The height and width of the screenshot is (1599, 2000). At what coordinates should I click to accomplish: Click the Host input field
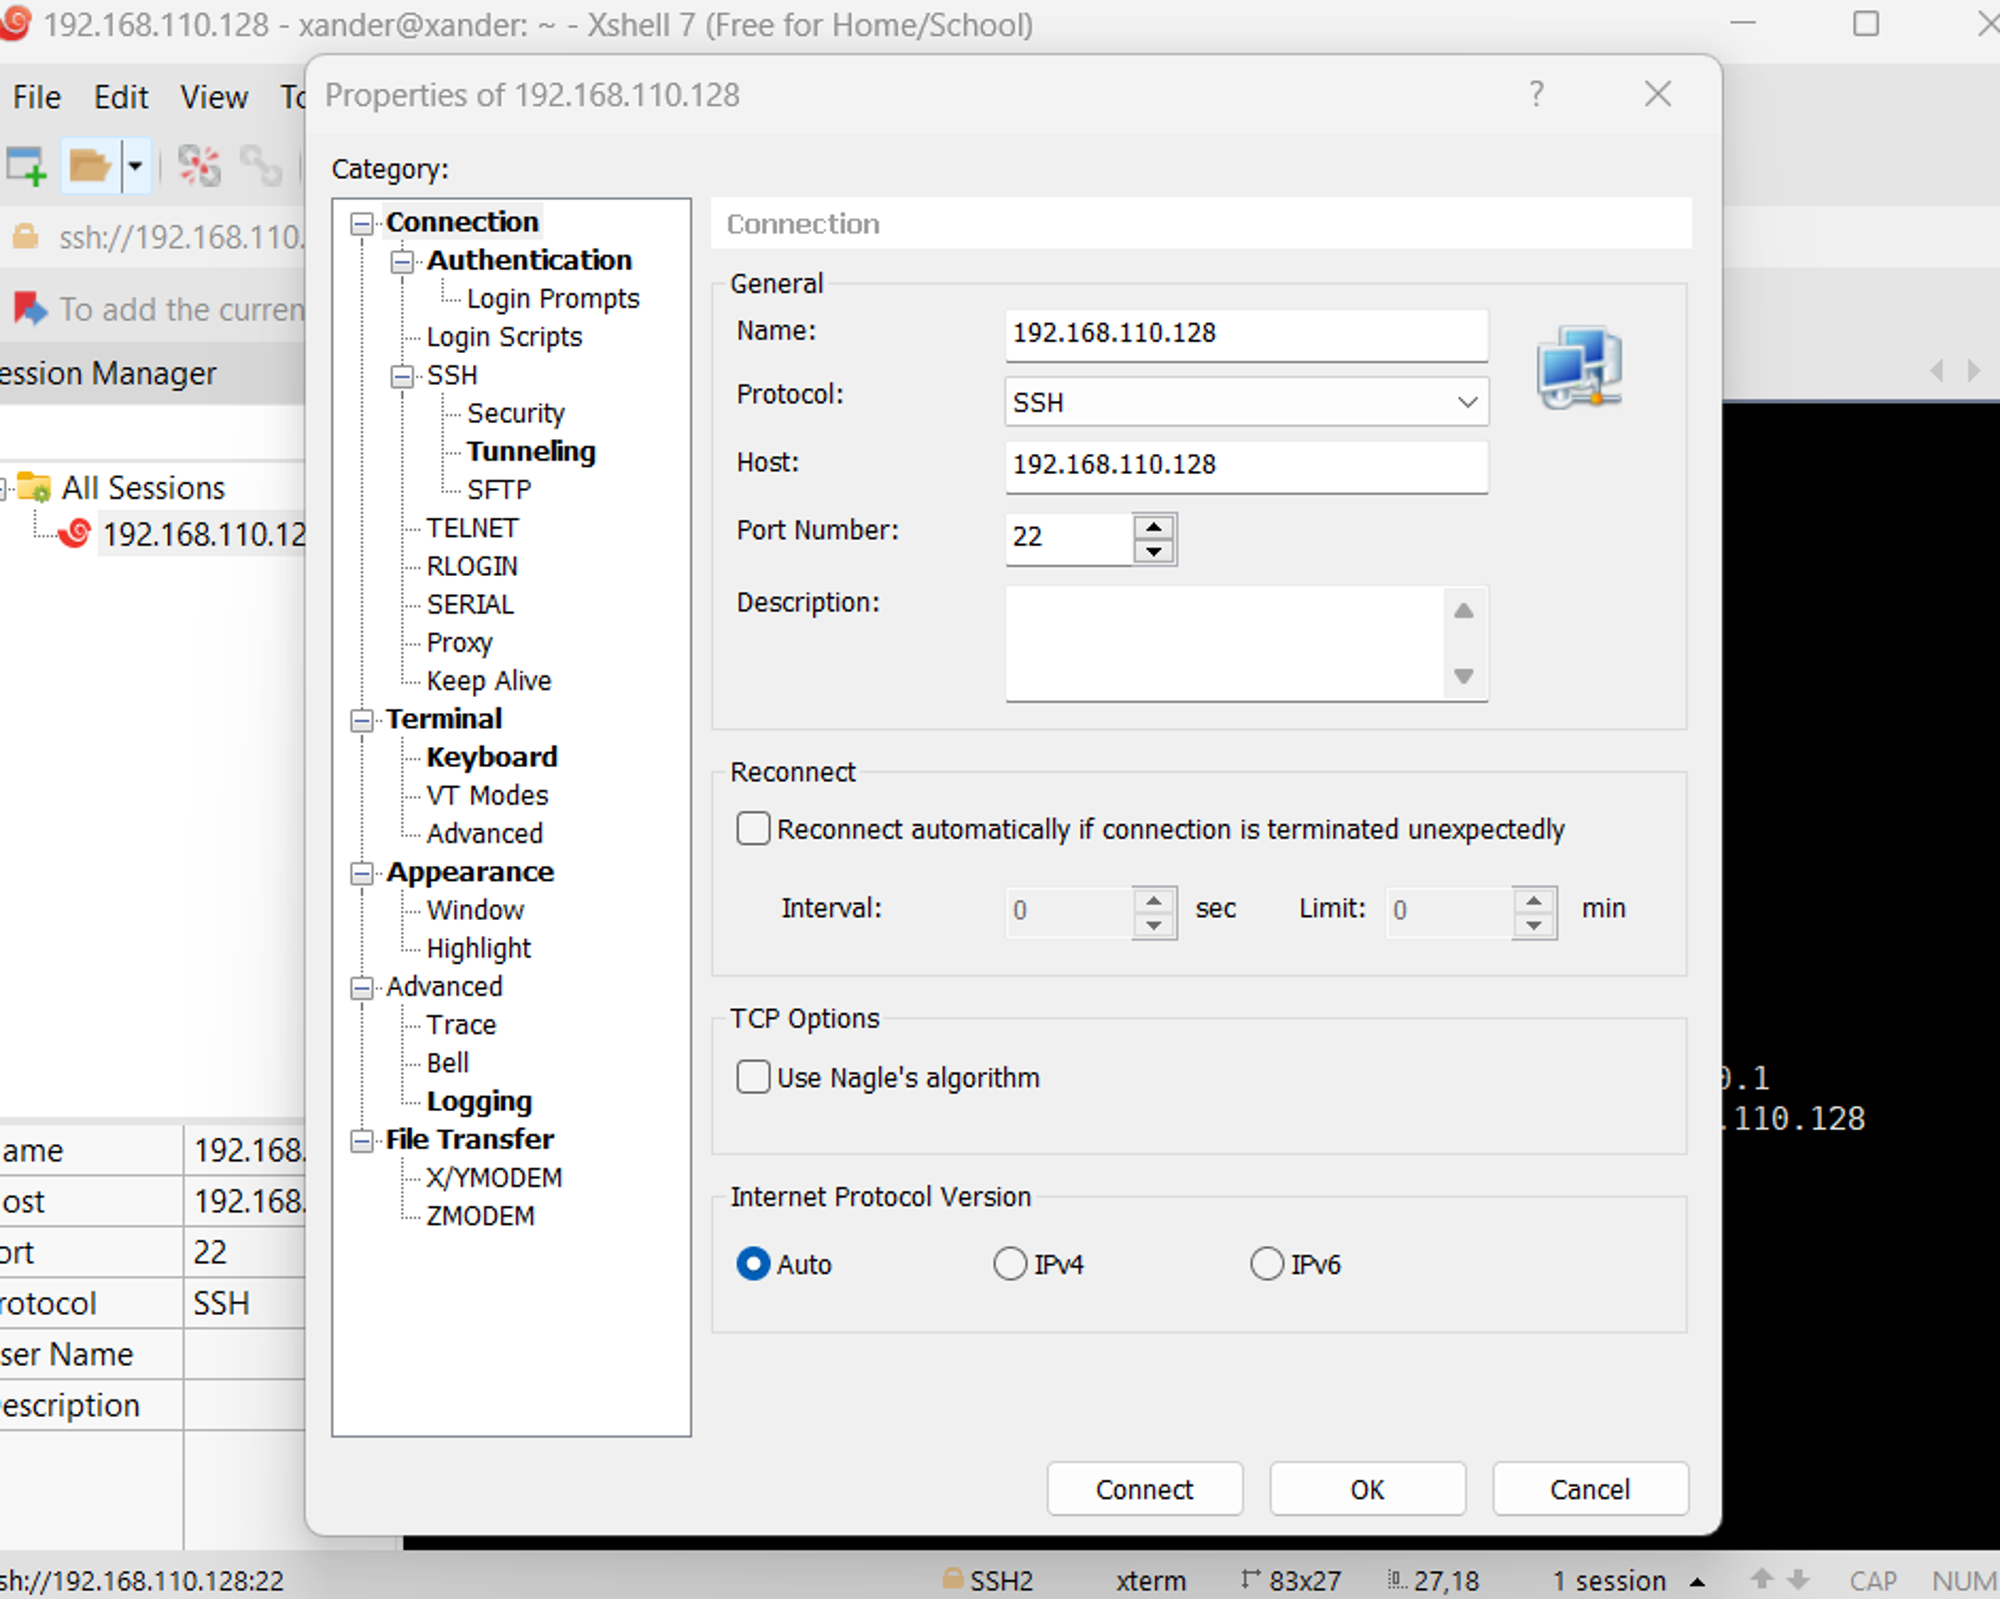click(1246, 466)
